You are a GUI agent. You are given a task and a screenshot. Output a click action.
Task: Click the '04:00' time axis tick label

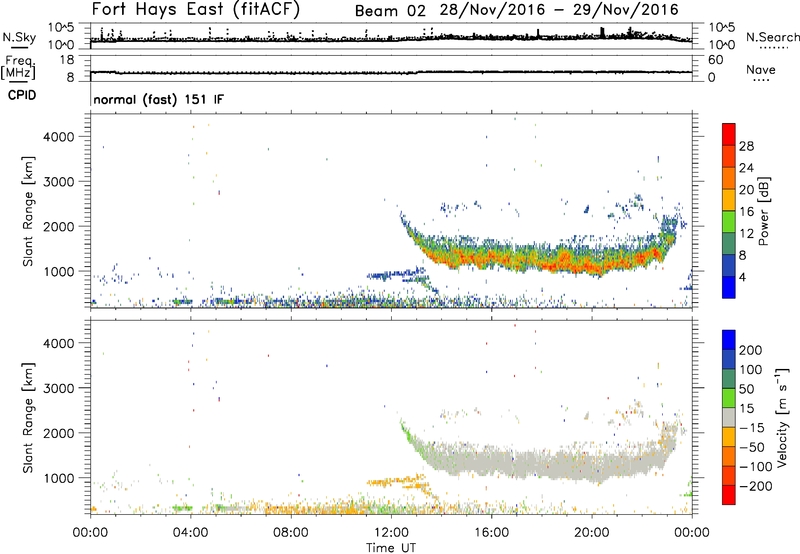click(x=190, y=533)
